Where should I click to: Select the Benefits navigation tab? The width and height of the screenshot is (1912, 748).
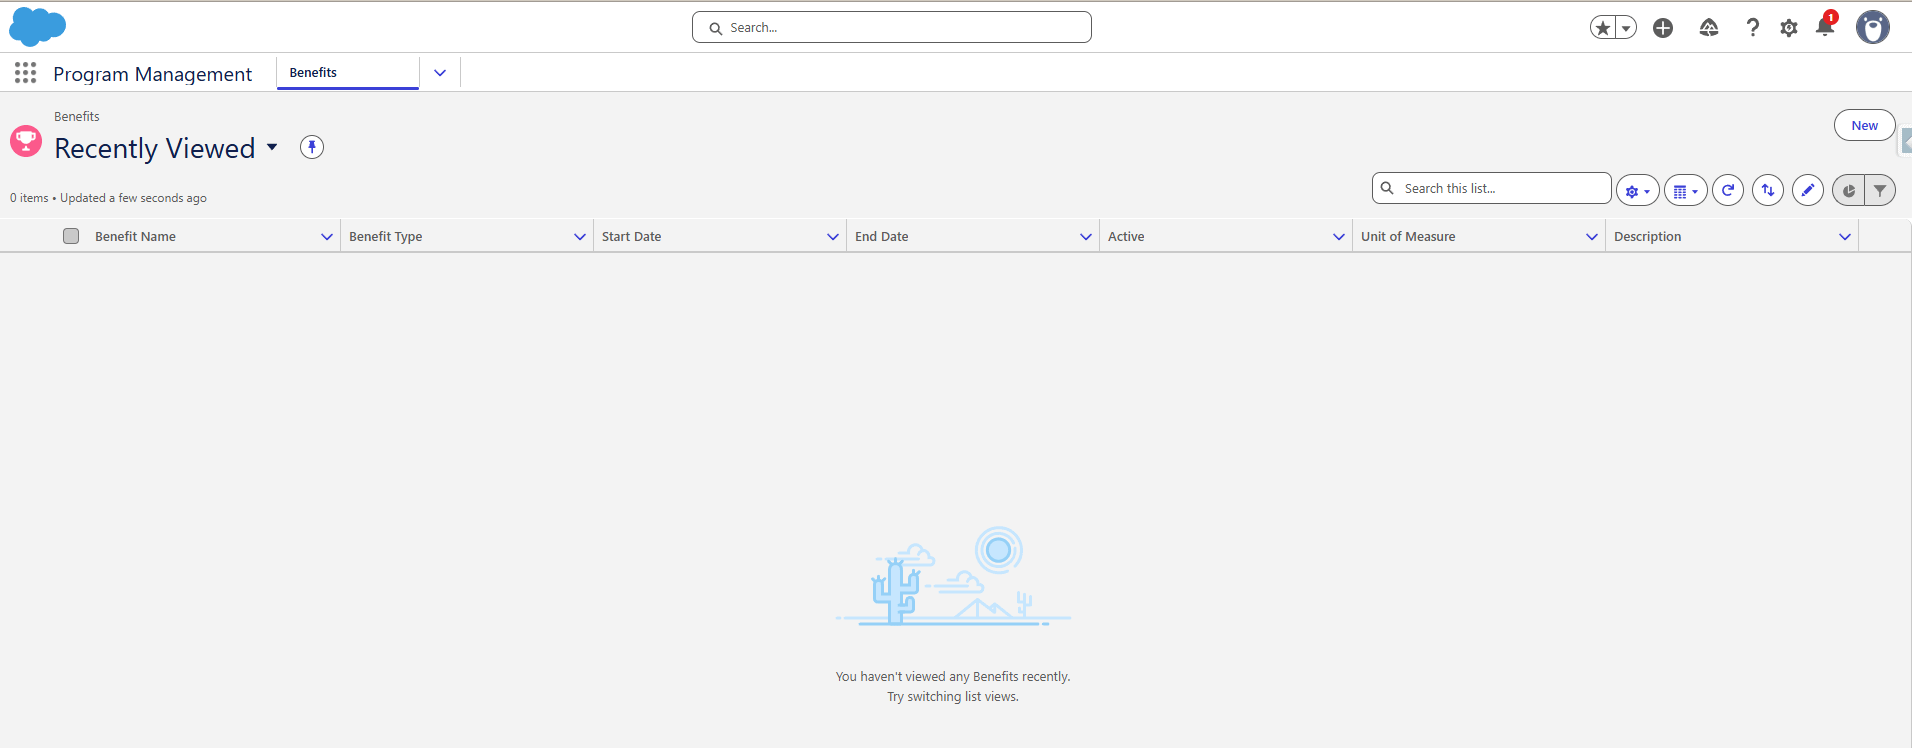313,73
